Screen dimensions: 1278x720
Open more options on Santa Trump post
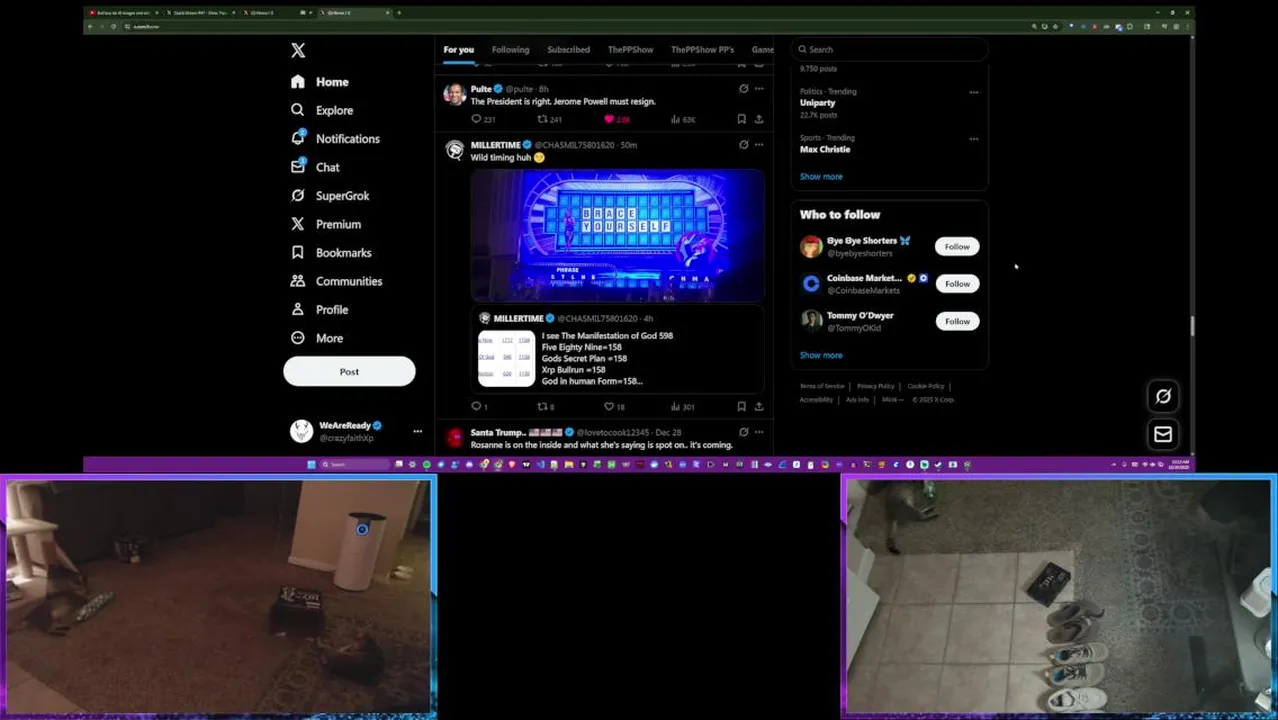(759, 432)
